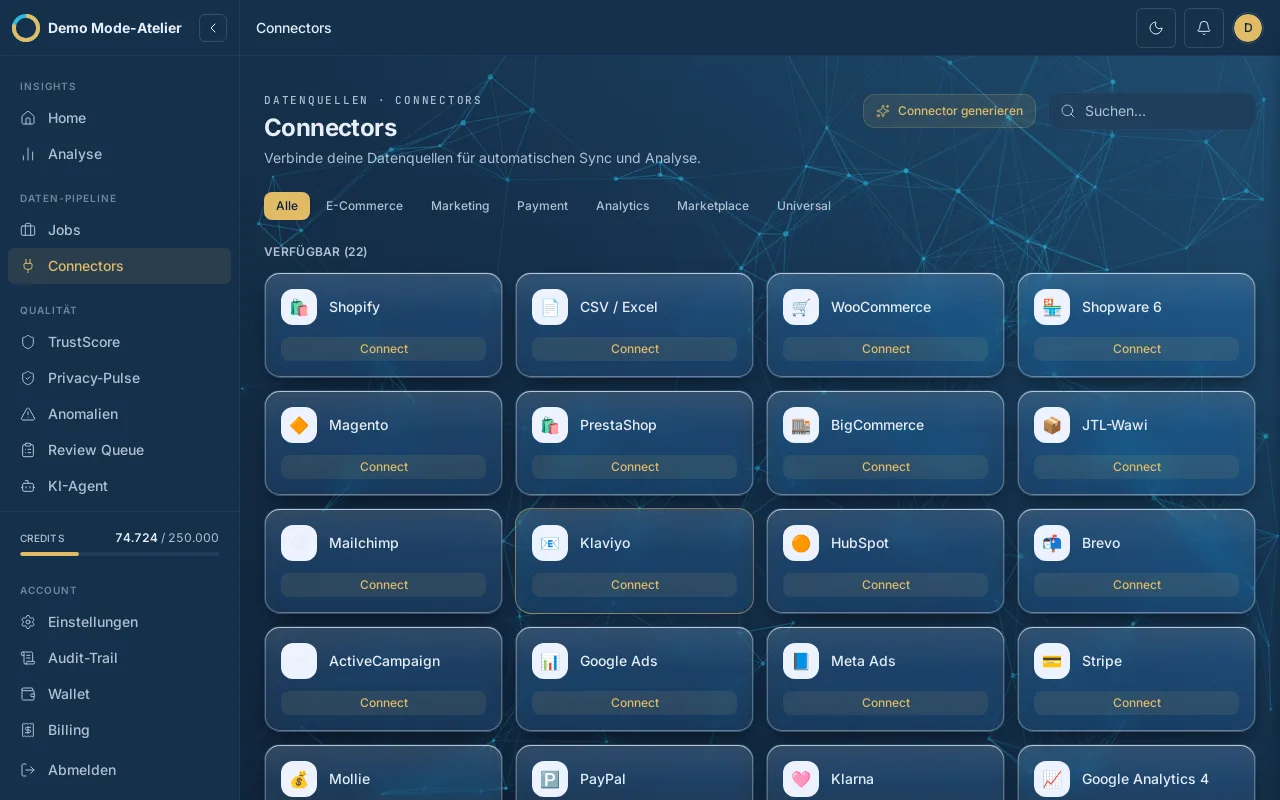The width and height of the screenshot is (1280, 800).
Task: Click the Shopware 6 store icon
Action: point(1052,307)
